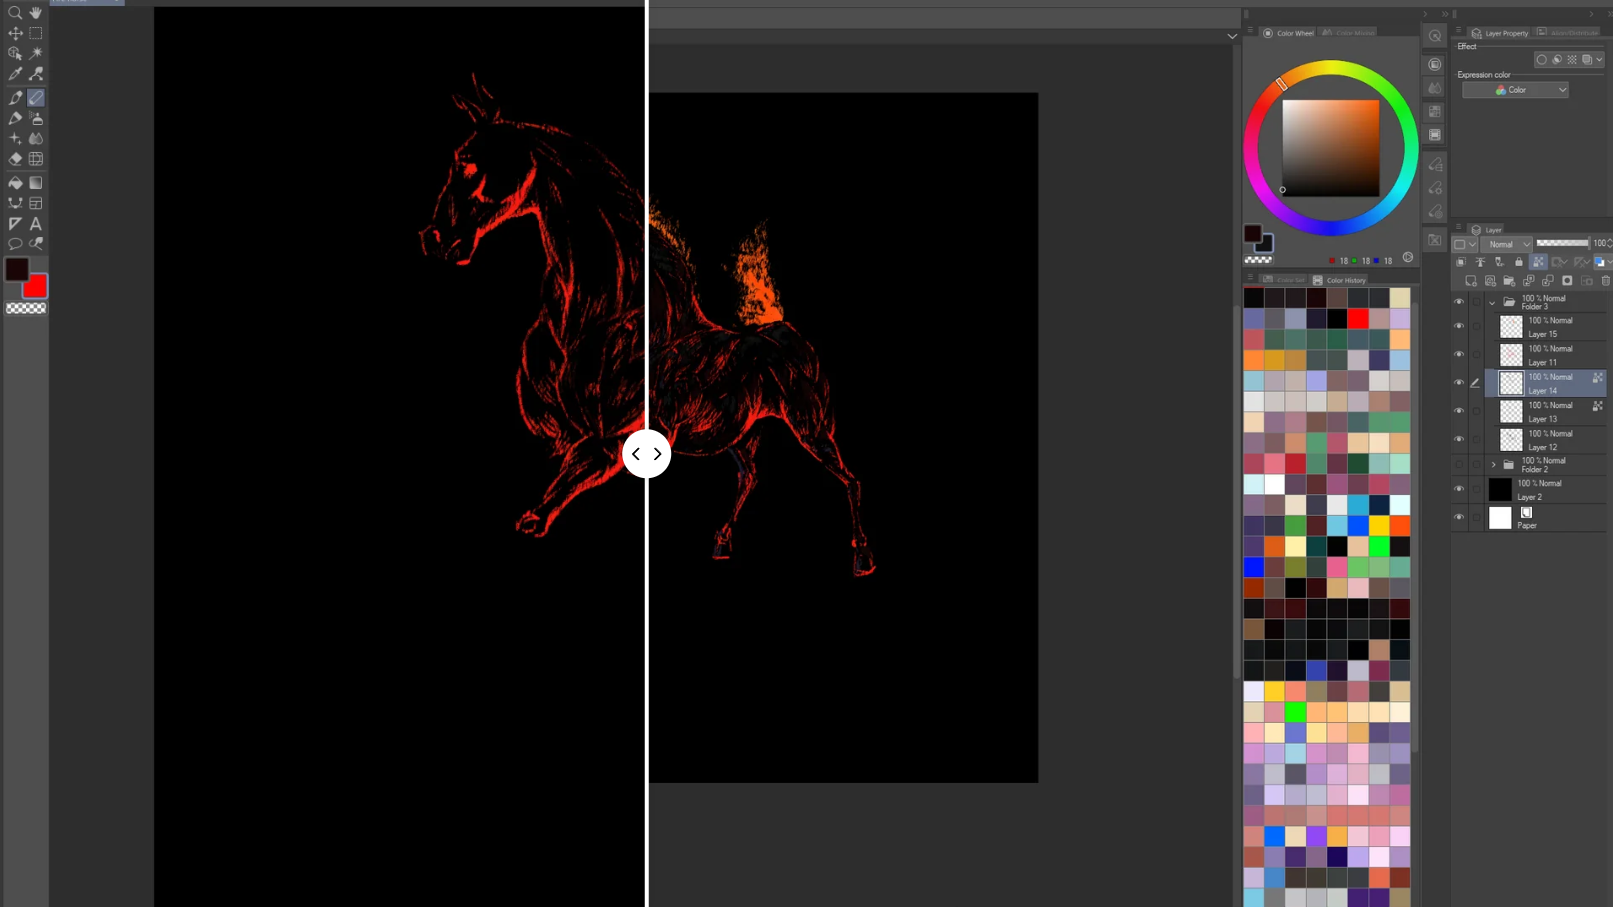Open the Expression color Color dropdown
The height and width of the screenshot is (907, 1613).
[1514, 89]
